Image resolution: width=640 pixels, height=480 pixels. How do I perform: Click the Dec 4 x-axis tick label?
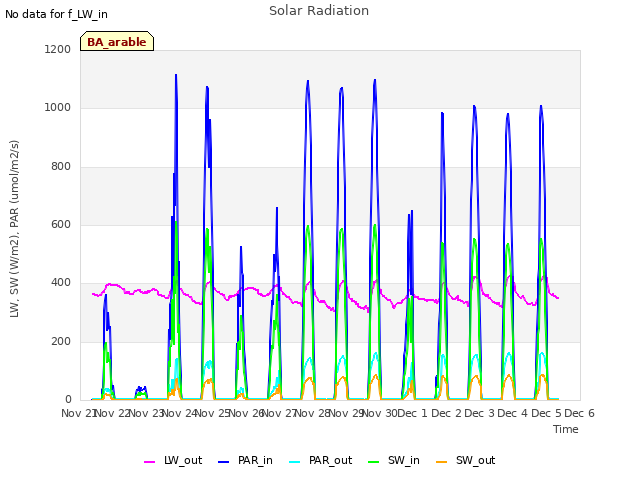[x=512, y=413]
